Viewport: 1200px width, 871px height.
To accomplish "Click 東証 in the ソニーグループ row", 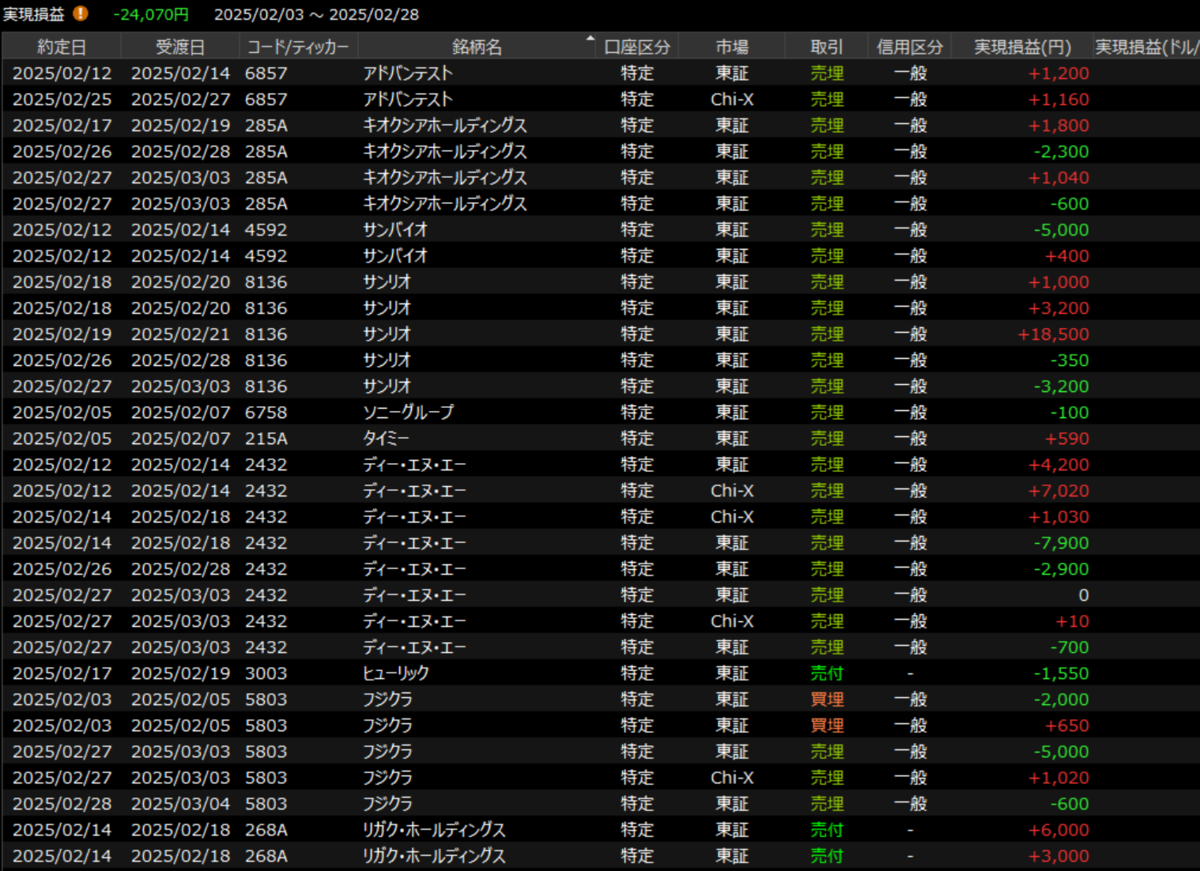I will pos(732,412).
